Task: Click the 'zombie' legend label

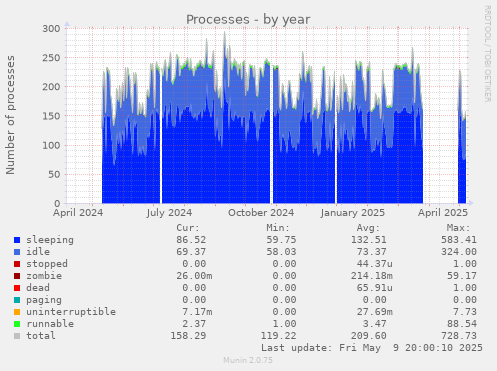Action: pos(44,276)
